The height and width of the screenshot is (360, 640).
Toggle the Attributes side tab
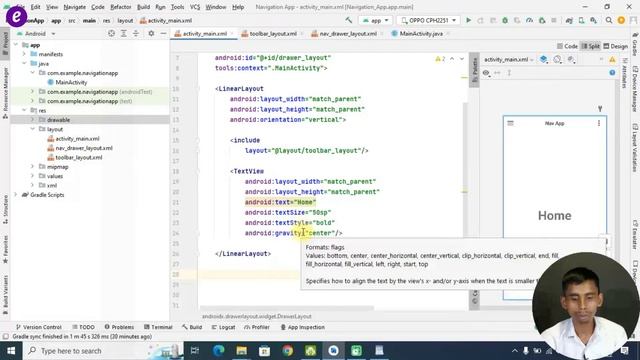(624, 73)
